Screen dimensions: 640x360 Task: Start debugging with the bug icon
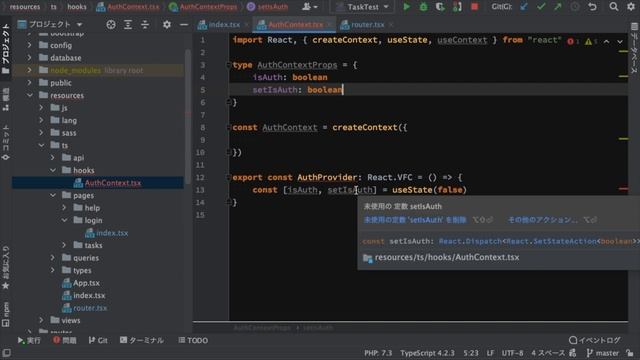pyautogui.click(x=423, y=7)
